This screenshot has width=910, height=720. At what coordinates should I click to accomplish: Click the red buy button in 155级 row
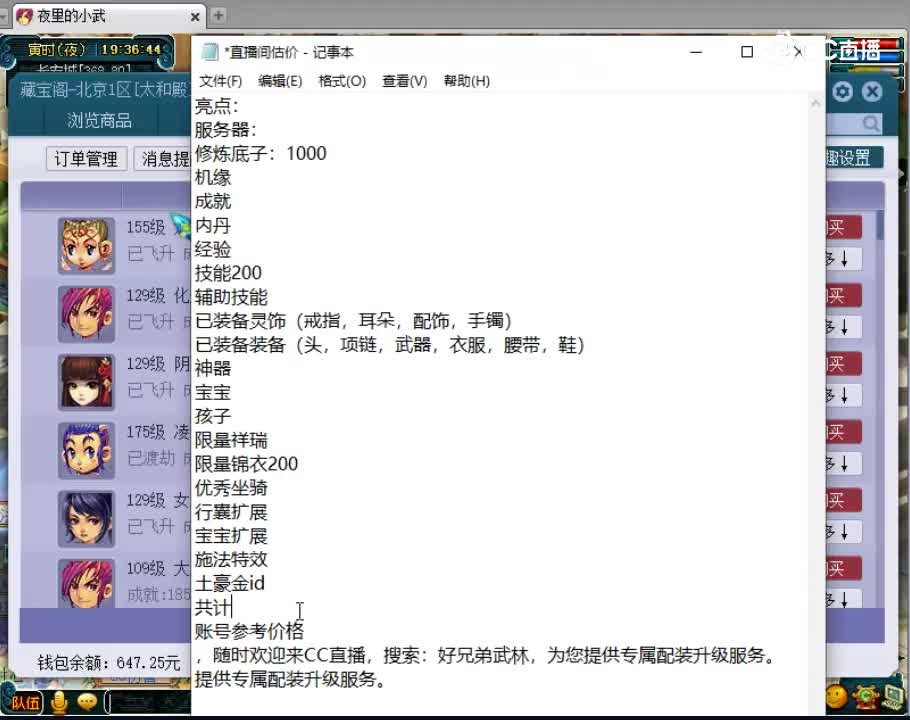[844, 228]
